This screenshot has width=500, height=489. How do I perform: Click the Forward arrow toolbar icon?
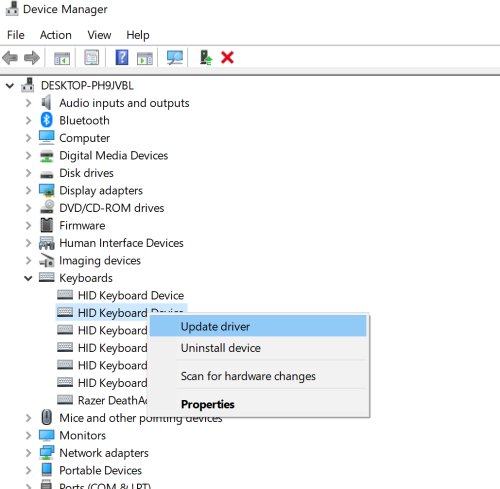pyautogui.click(x=32, y=58)
